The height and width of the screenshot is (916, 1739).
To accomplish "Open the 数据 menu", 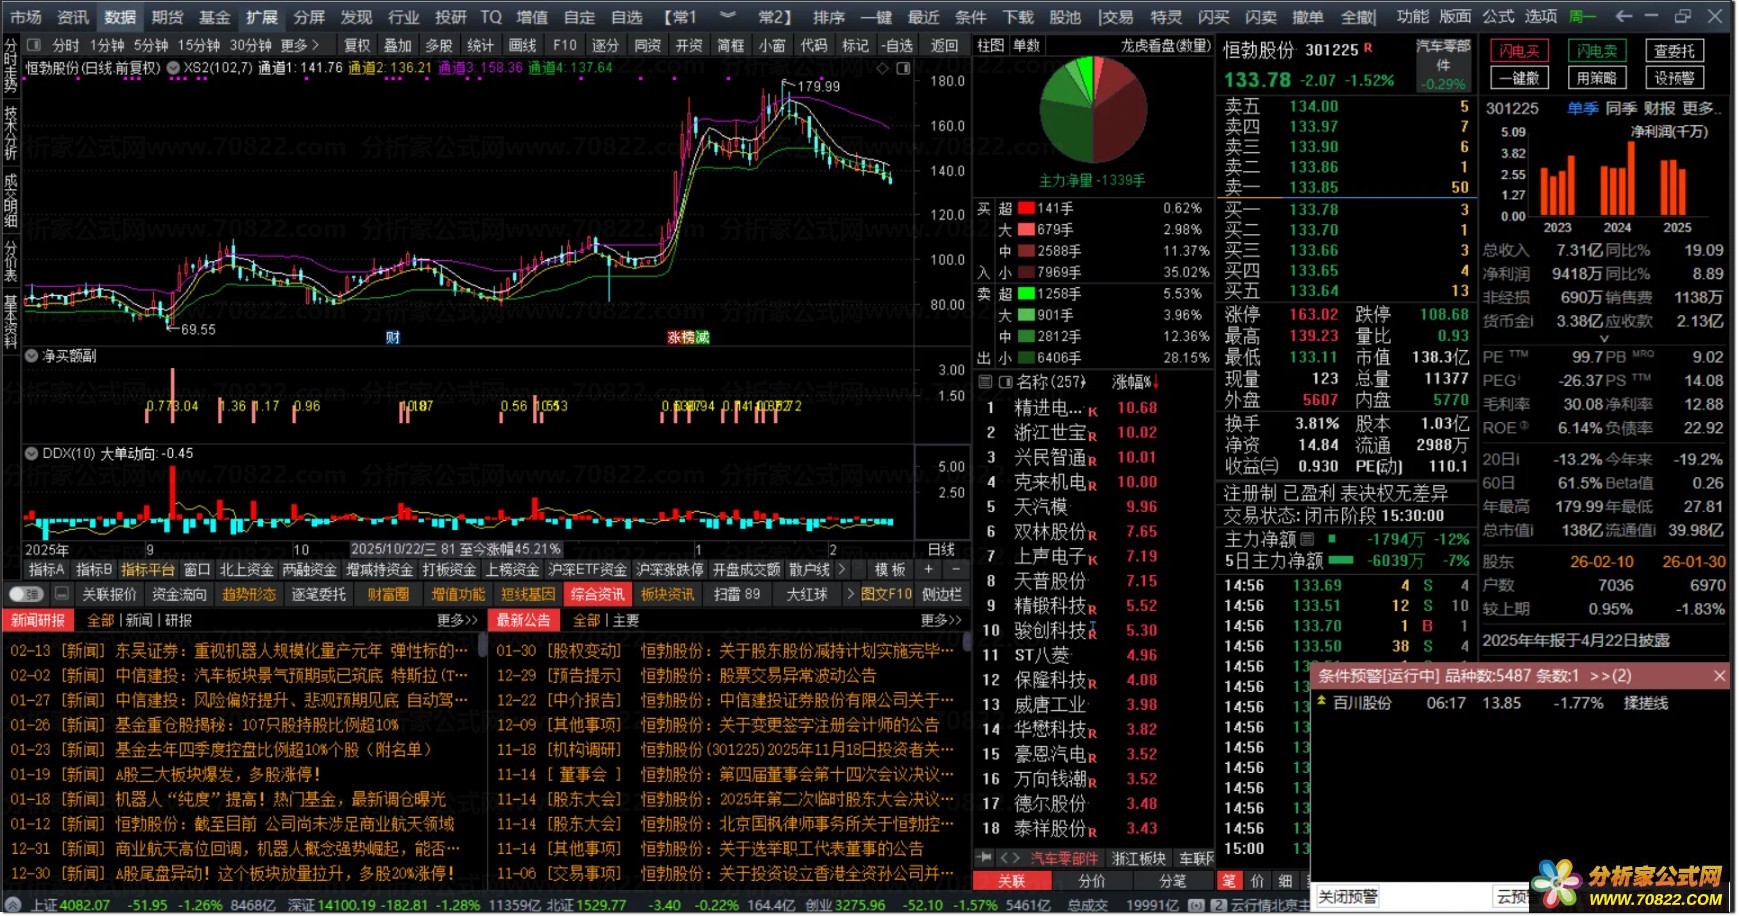I will [120, 17].
